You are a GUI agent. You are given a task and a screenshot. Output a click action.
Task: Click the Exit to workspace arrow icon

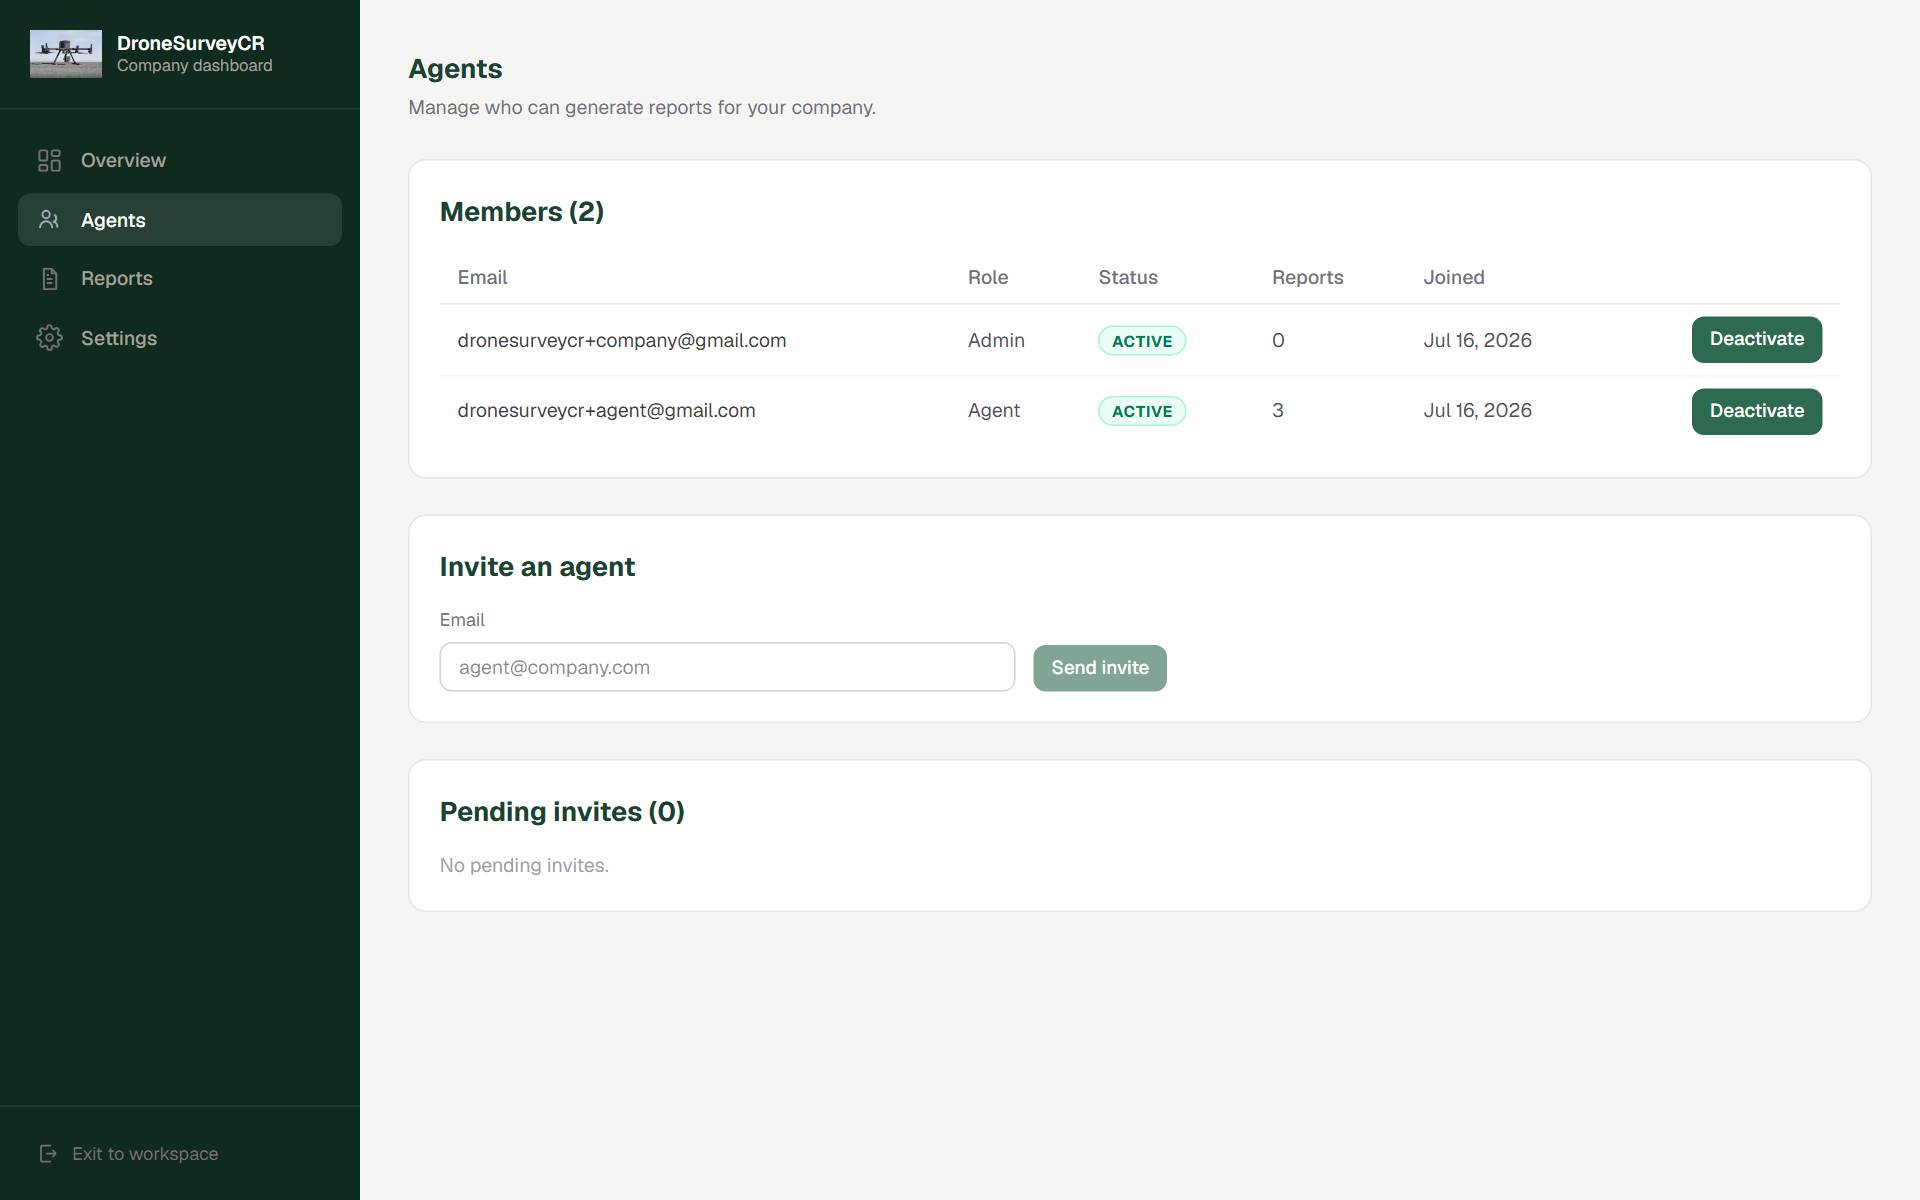click(48, 1154)
